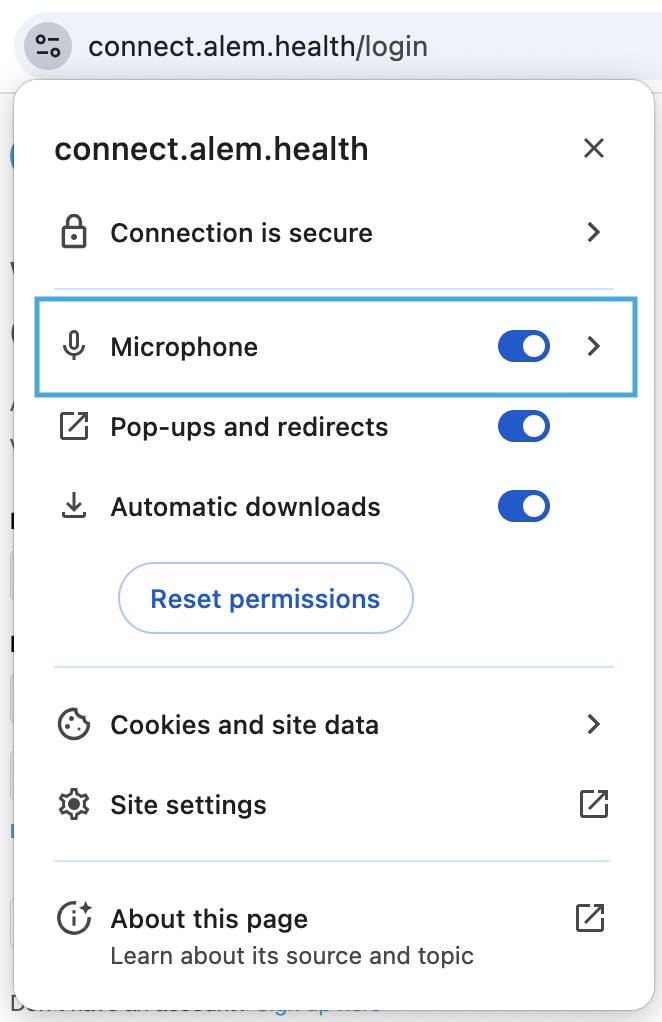Open Site settings via external link icon

594,804
